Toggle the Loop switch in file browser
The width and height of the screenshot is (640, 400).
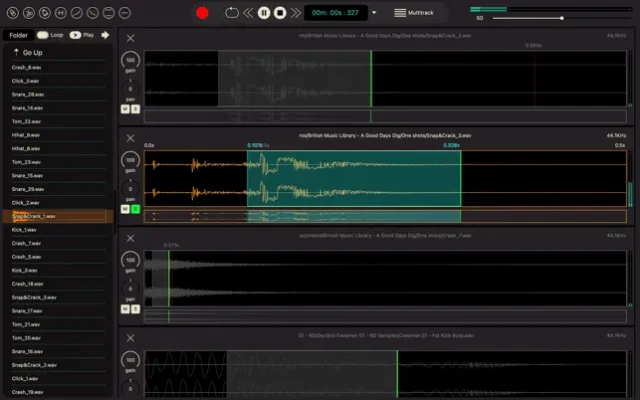click(x=41, y=34)
